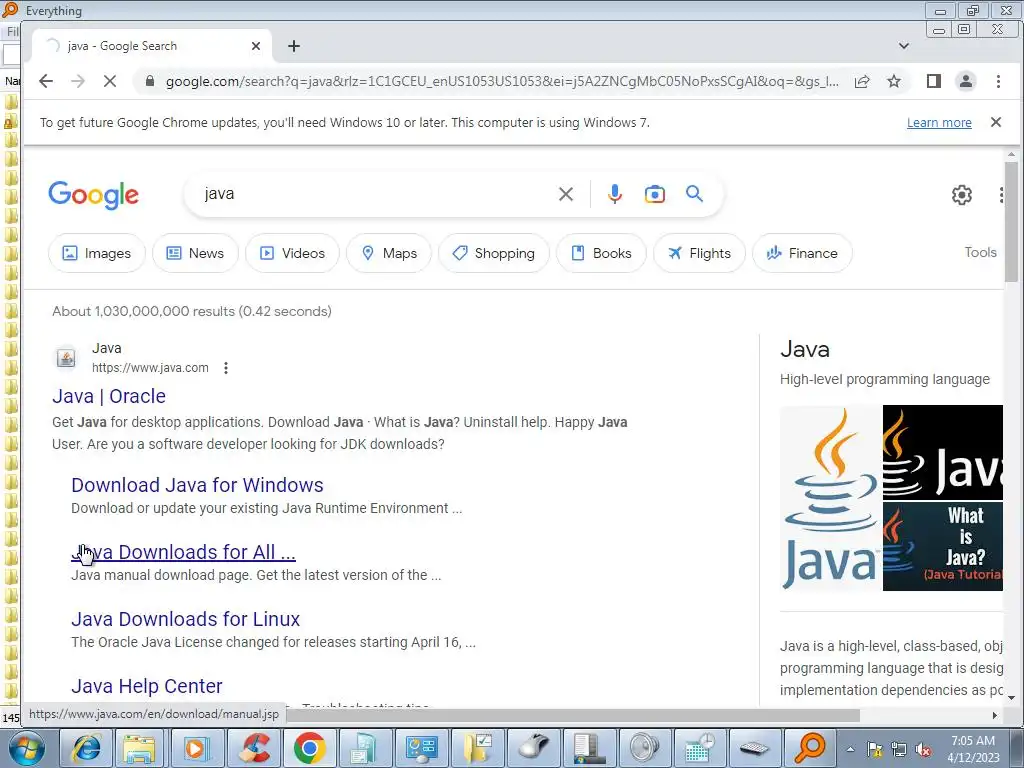This screenshot has width=1024, height=768.
Task: Click the vertical scrollbar of the page
Action: coord(1011,222)
